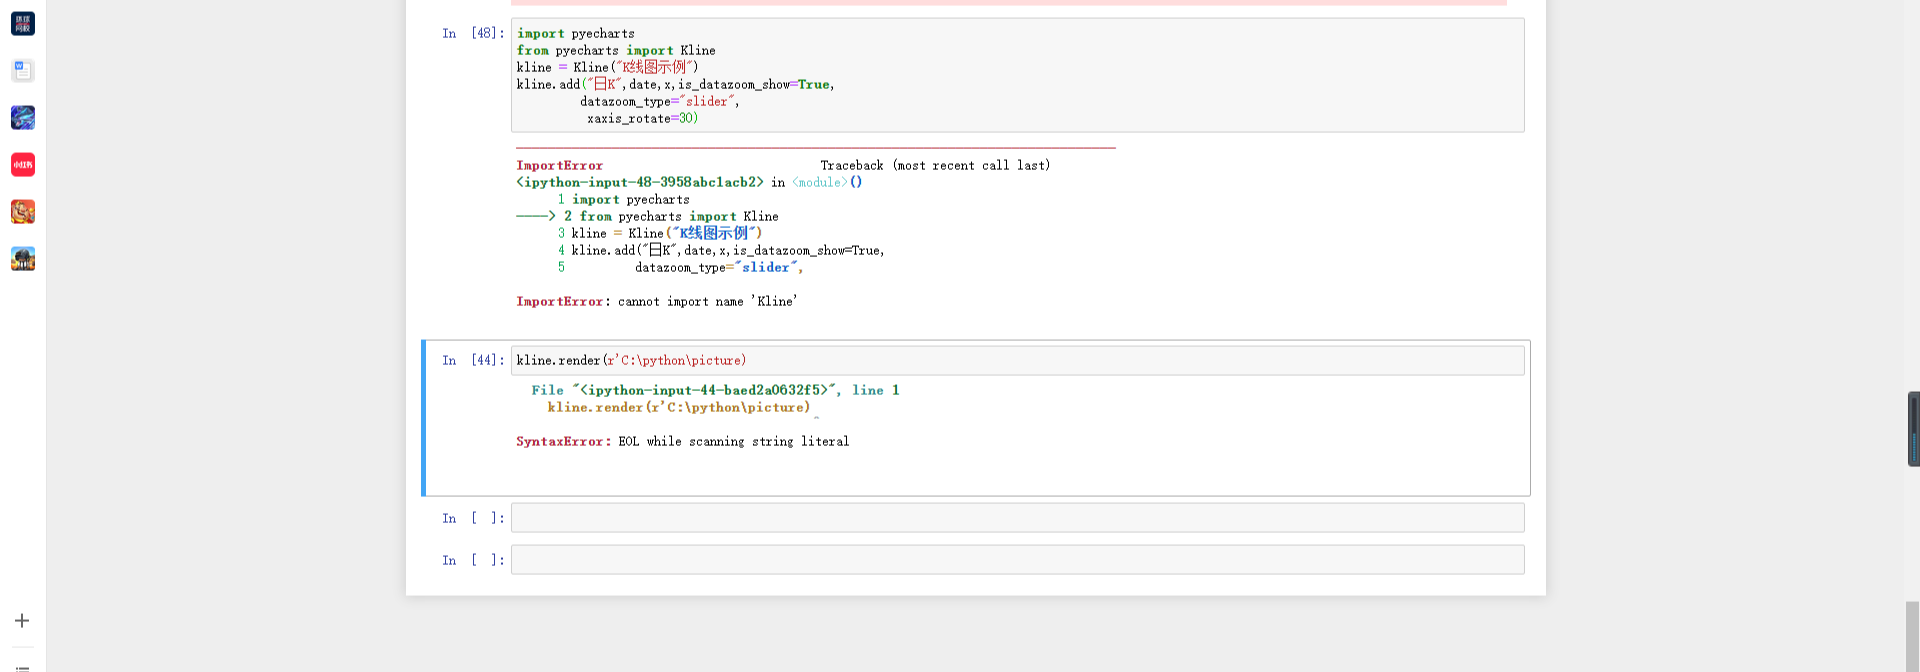
Task: Select the In [44] cell prompt
Action: tap(473, 361)
